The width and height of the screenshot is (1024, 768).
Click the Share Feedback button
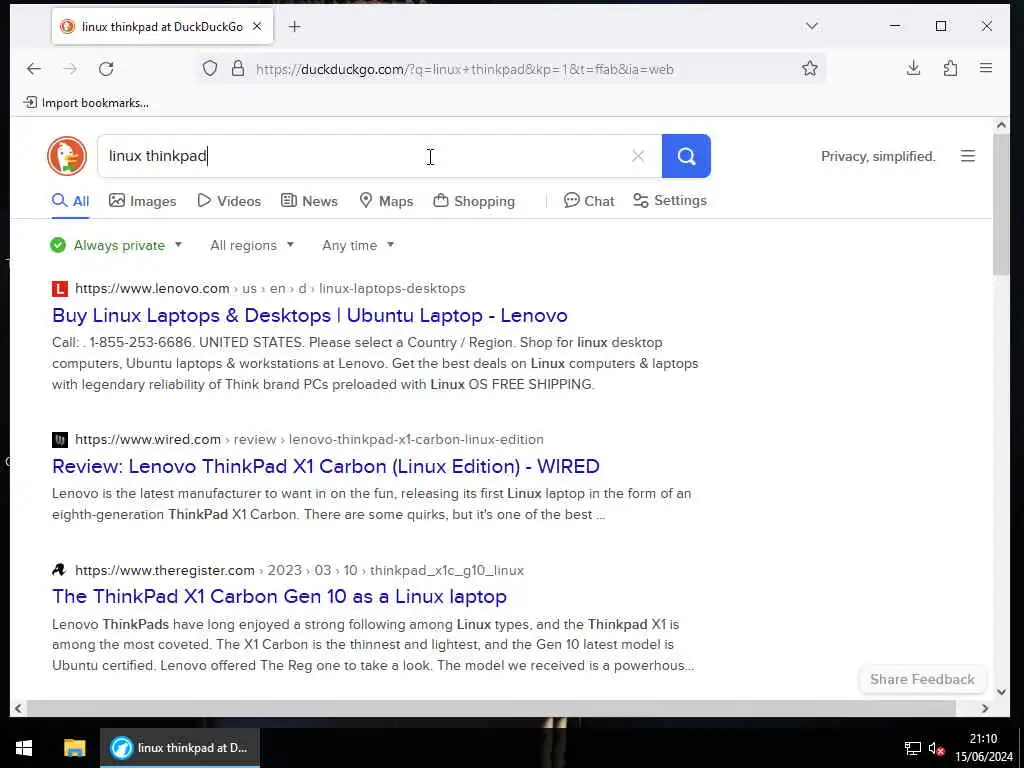(922, 679)
